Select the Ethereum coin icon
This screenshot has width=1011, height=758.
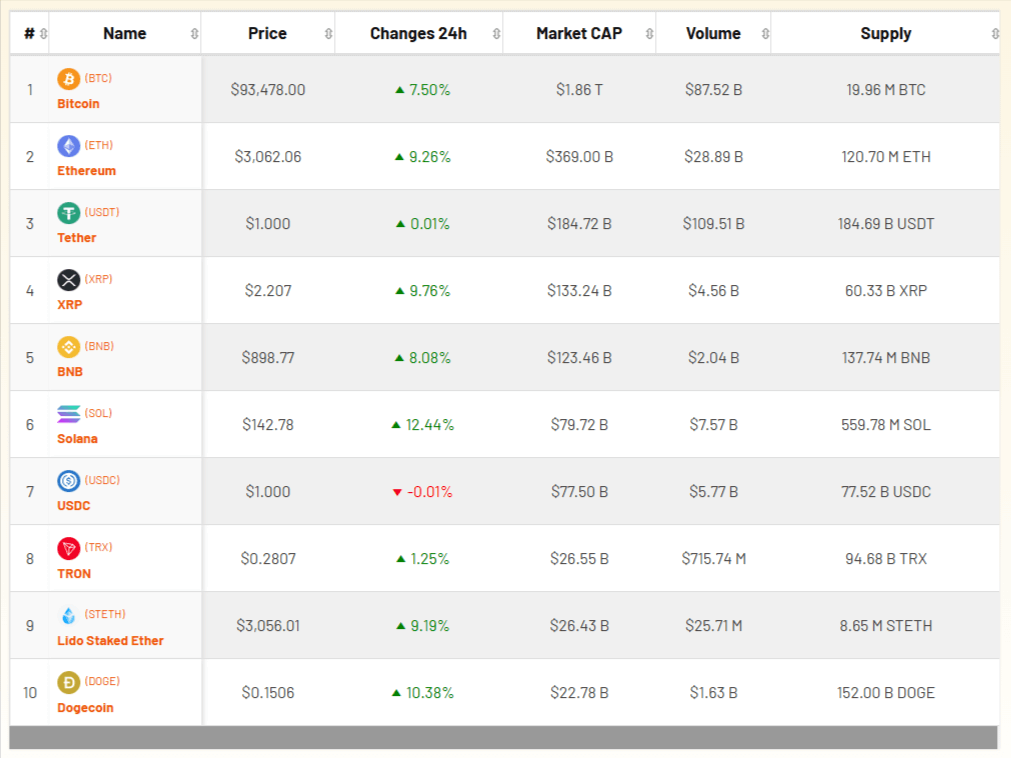point(68,145)
